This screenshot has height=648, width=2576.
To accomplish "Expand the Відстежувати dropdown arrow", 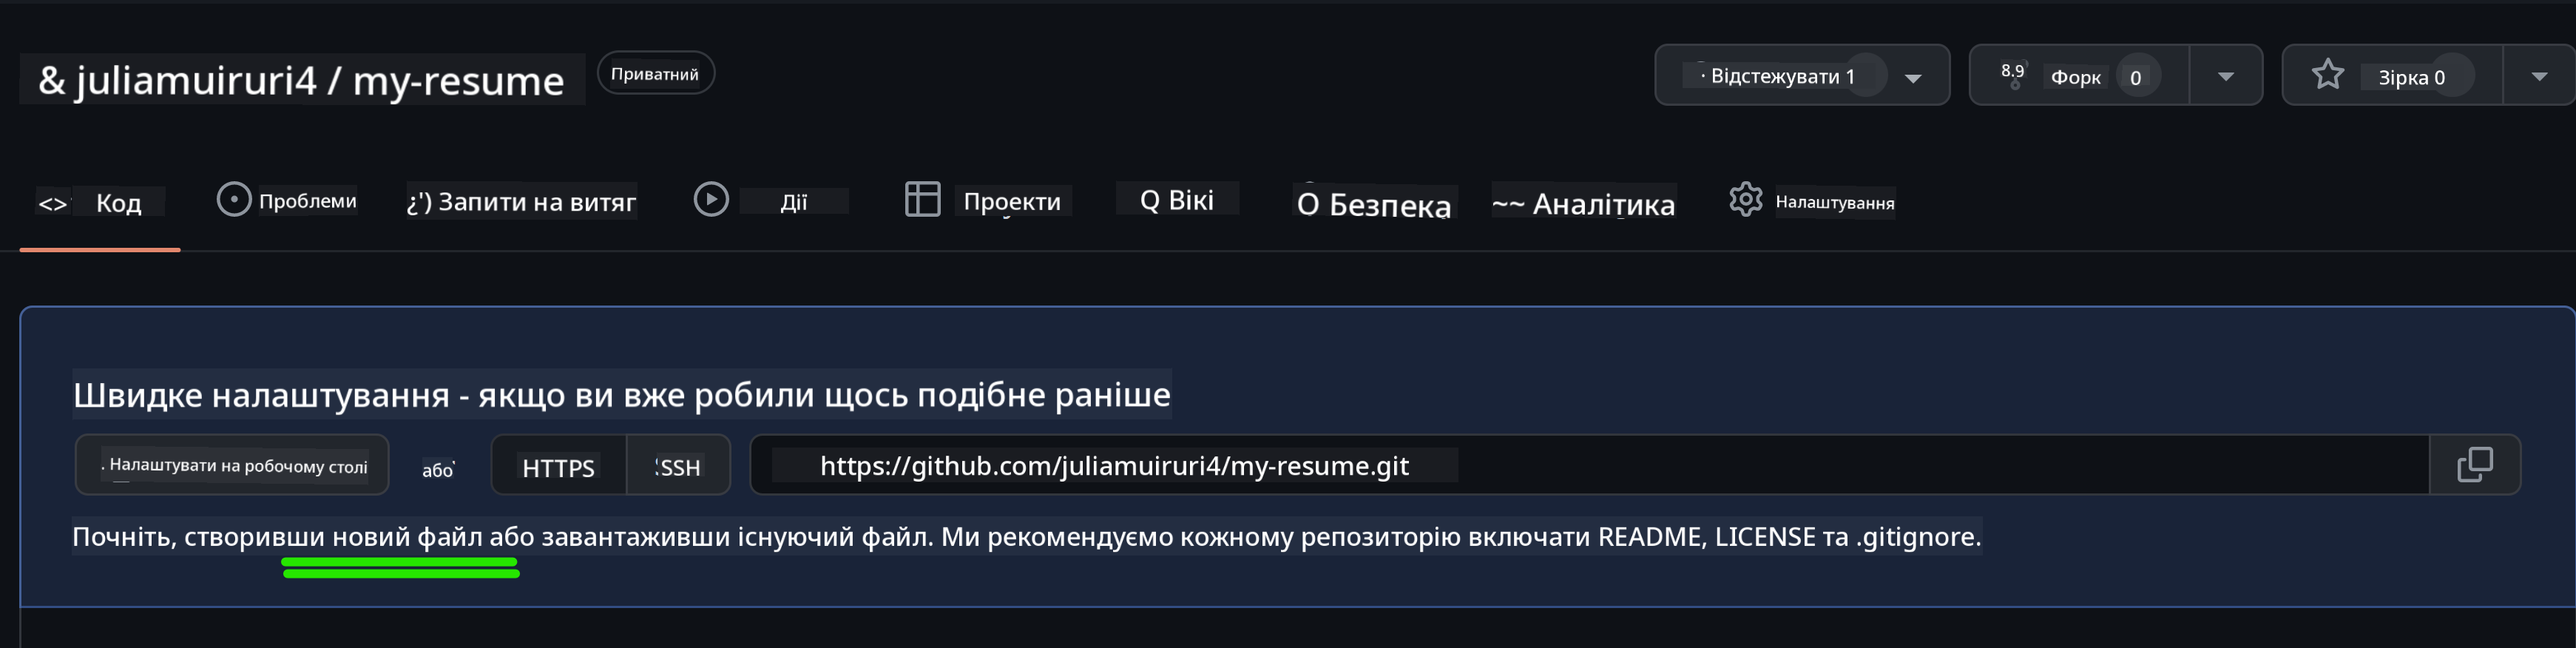I will pos(1913,77).
